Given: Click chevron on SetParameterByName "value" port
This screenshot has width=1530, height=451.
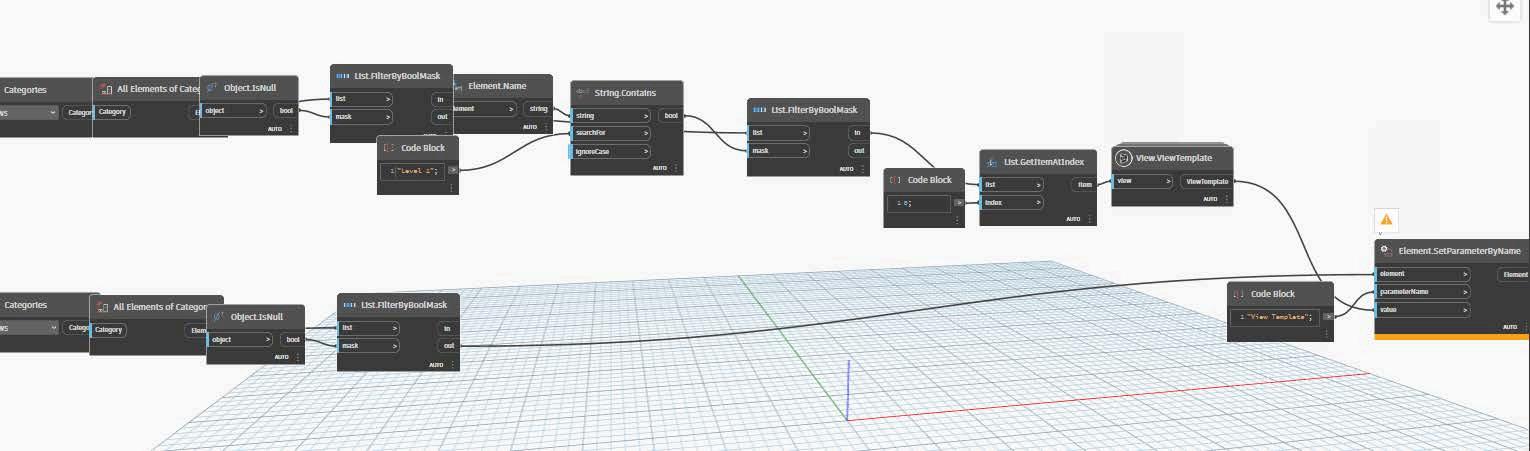Looking at the screenshot, I should pos(1465,310).
